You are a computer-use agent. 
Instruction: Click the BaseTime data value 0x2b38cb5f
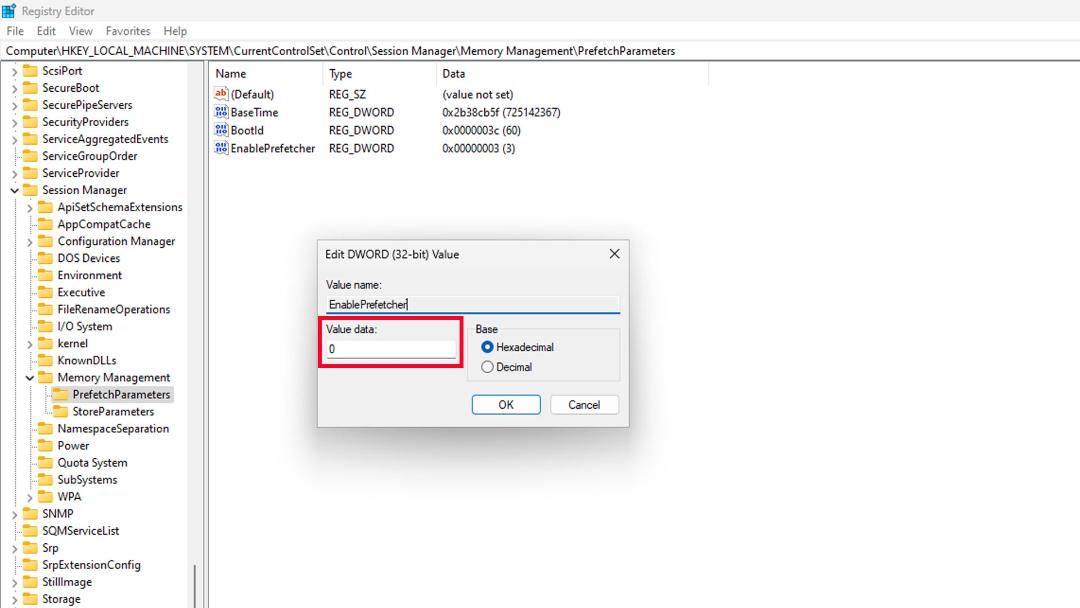coord(501,112)
